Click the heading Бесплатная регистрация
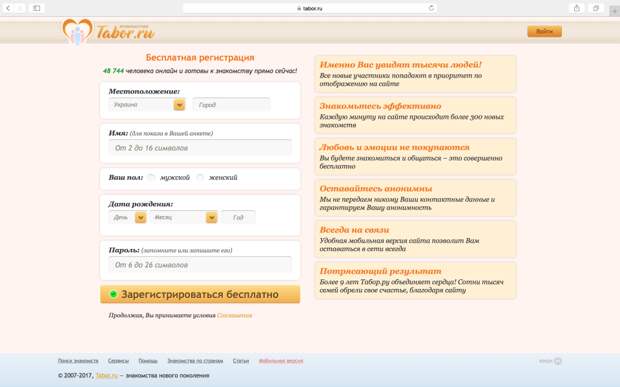 click(x=200, y=58)
